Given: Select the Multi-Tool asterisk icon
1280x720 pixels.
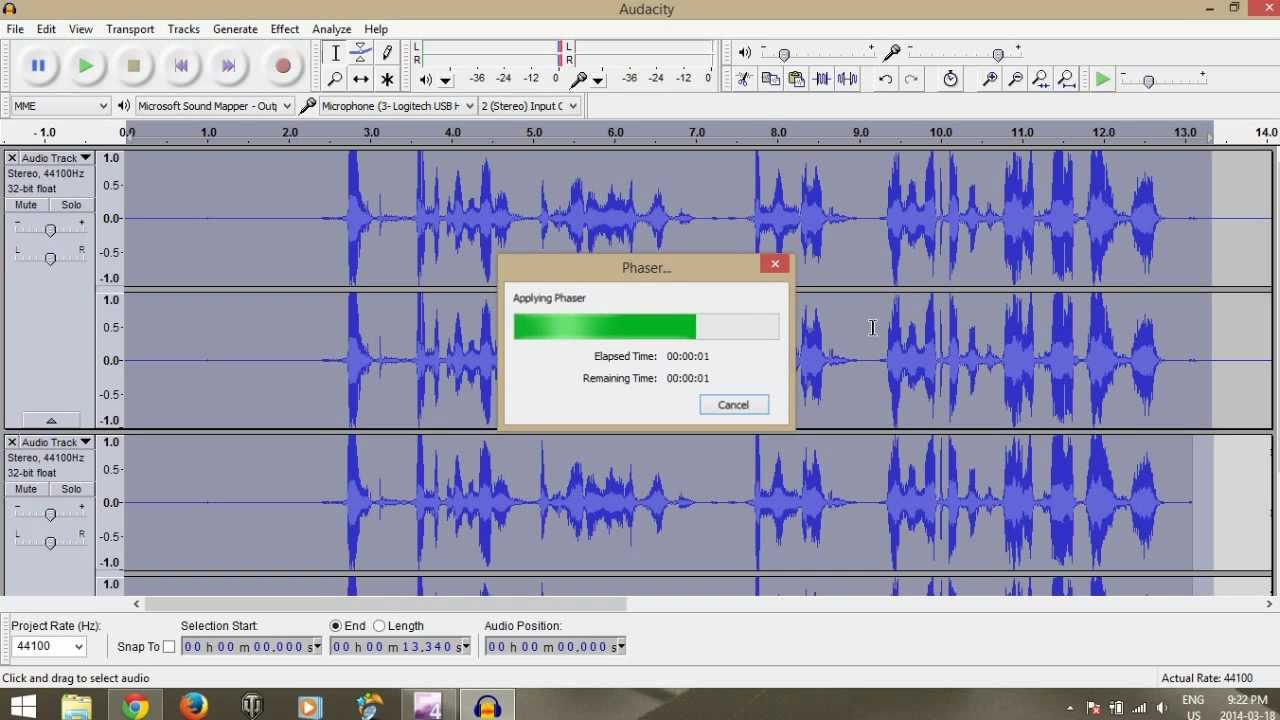Looking at the screenshot, I should click(x=387, y=79).
